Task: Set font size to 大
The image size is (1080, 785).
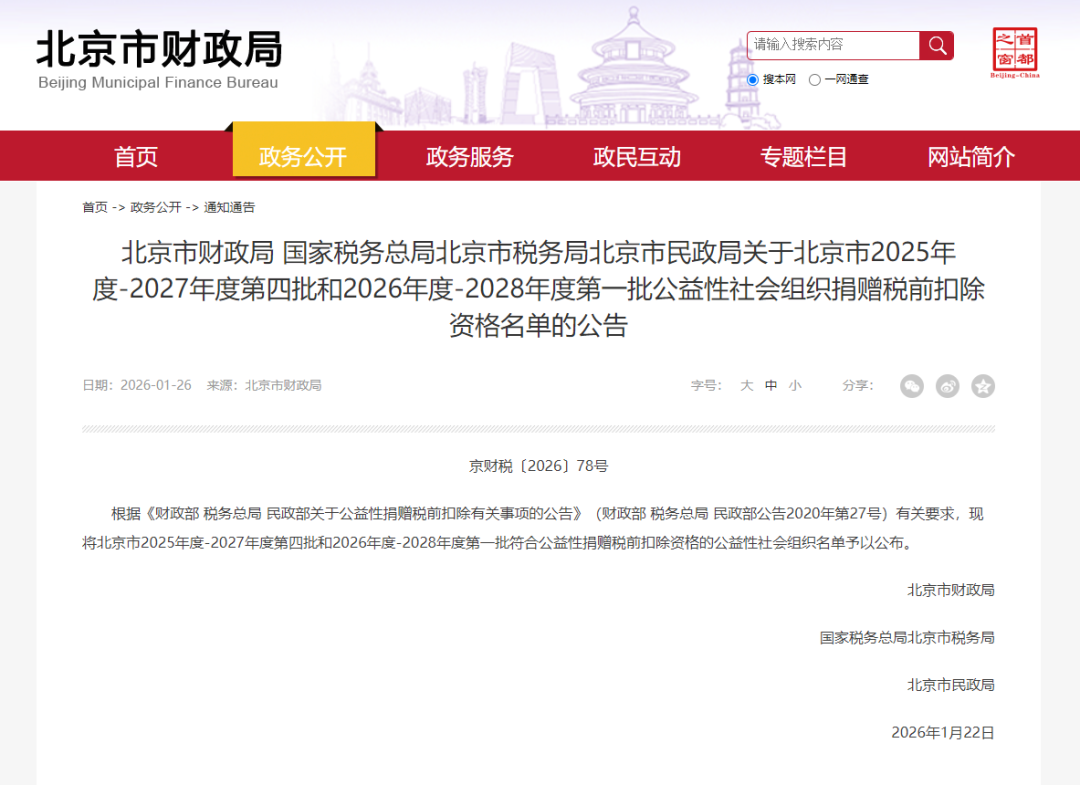Action: point(747,386)
